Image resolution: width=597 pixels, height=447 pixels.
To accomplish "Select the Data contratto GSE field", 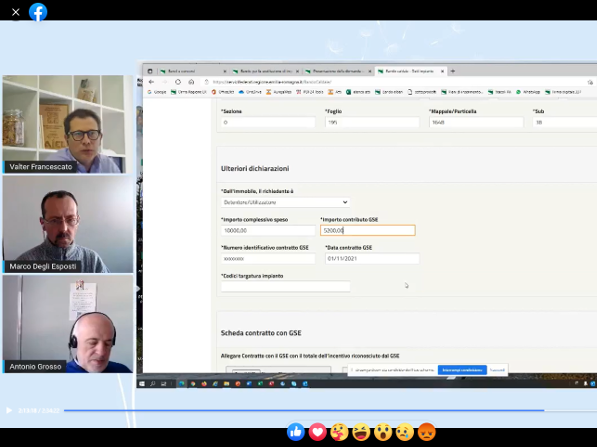I will pos(372,259).
